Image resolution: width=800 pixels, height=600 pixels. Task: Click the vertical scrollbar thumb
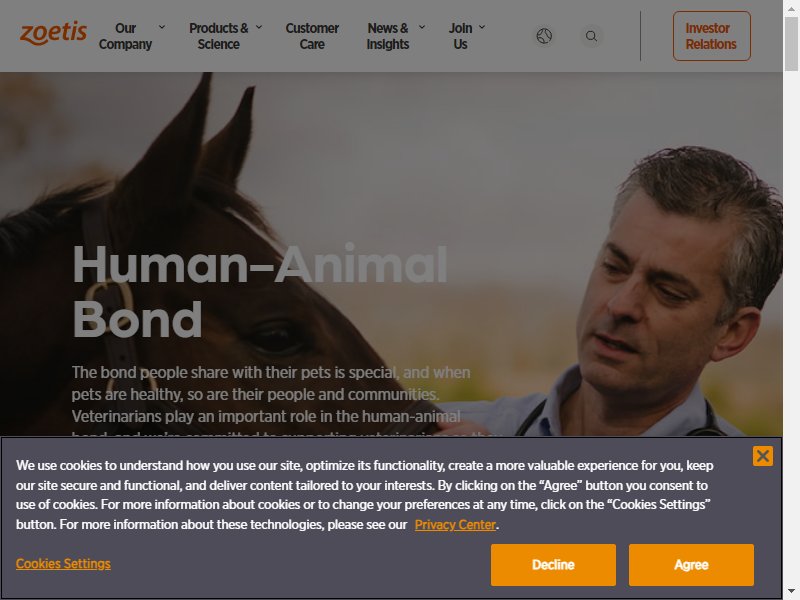(x=791, y=43)
